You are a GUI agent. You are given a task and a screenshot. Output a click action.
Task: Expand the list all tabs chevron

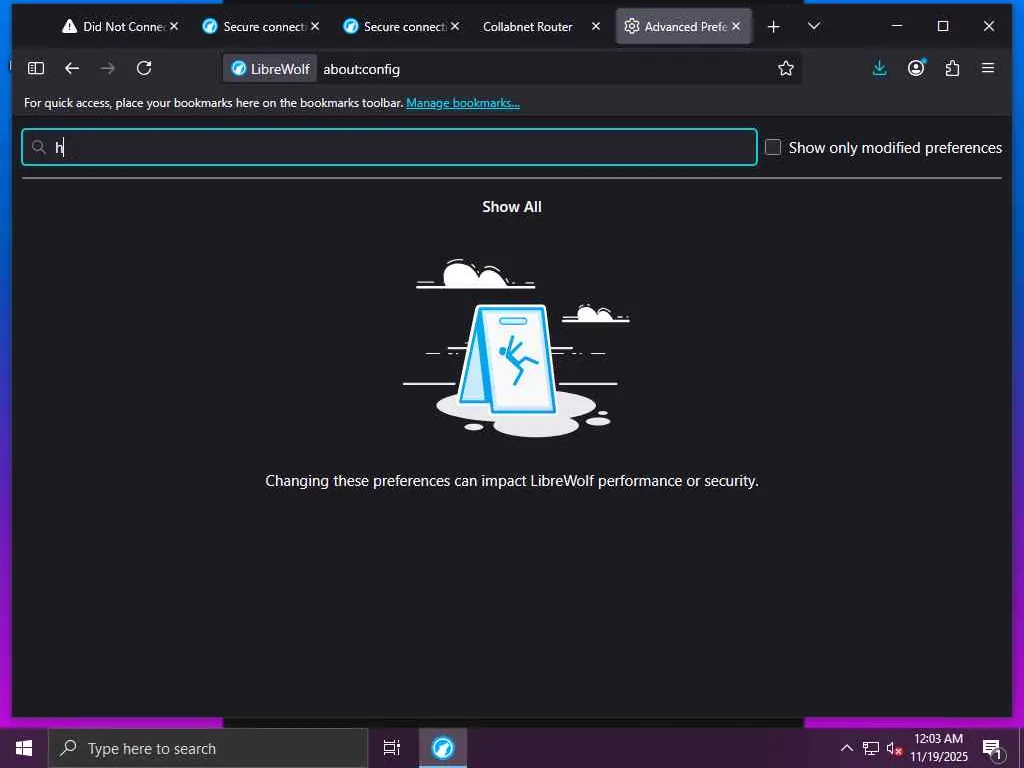(x=814, y=26)
